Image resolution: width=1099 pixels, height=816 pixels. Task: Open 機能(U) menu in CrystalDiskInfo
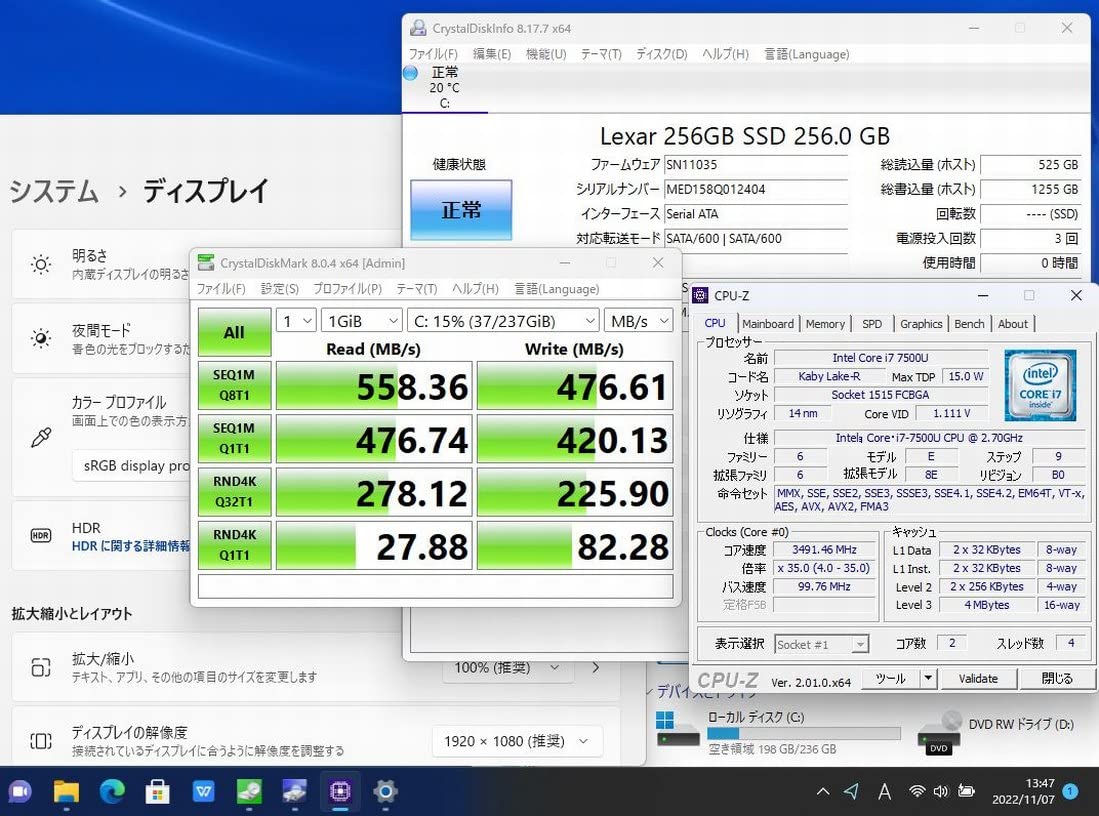(546, 54)
